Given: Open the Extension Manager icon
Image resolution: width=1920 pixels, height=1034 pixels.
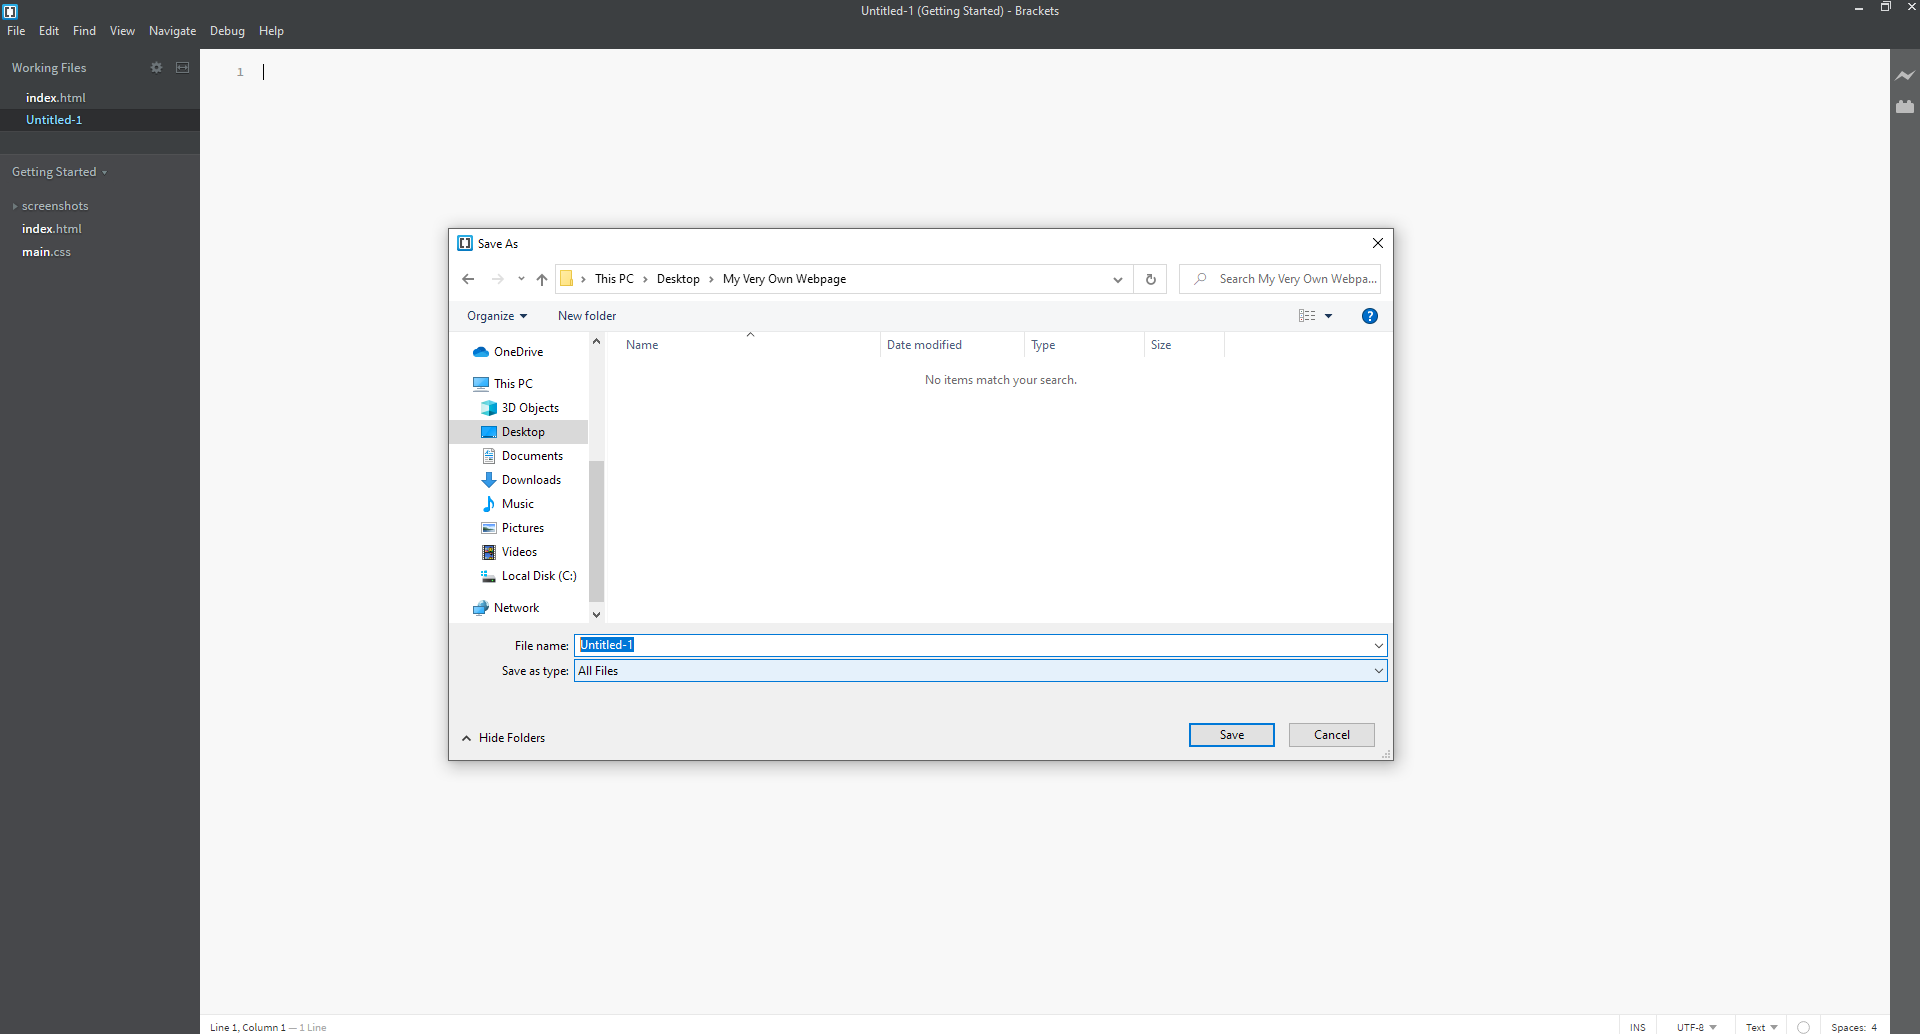Looking at the screenshot, I should click(1905, 106).
